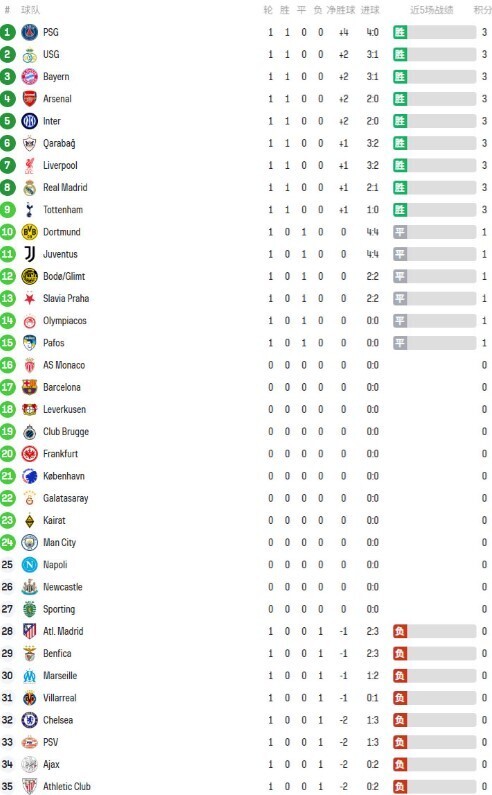Select the Tottenham team name
The width and height of the screenshot is (492, 795).
pyautogui.click(x=63, y=210)
